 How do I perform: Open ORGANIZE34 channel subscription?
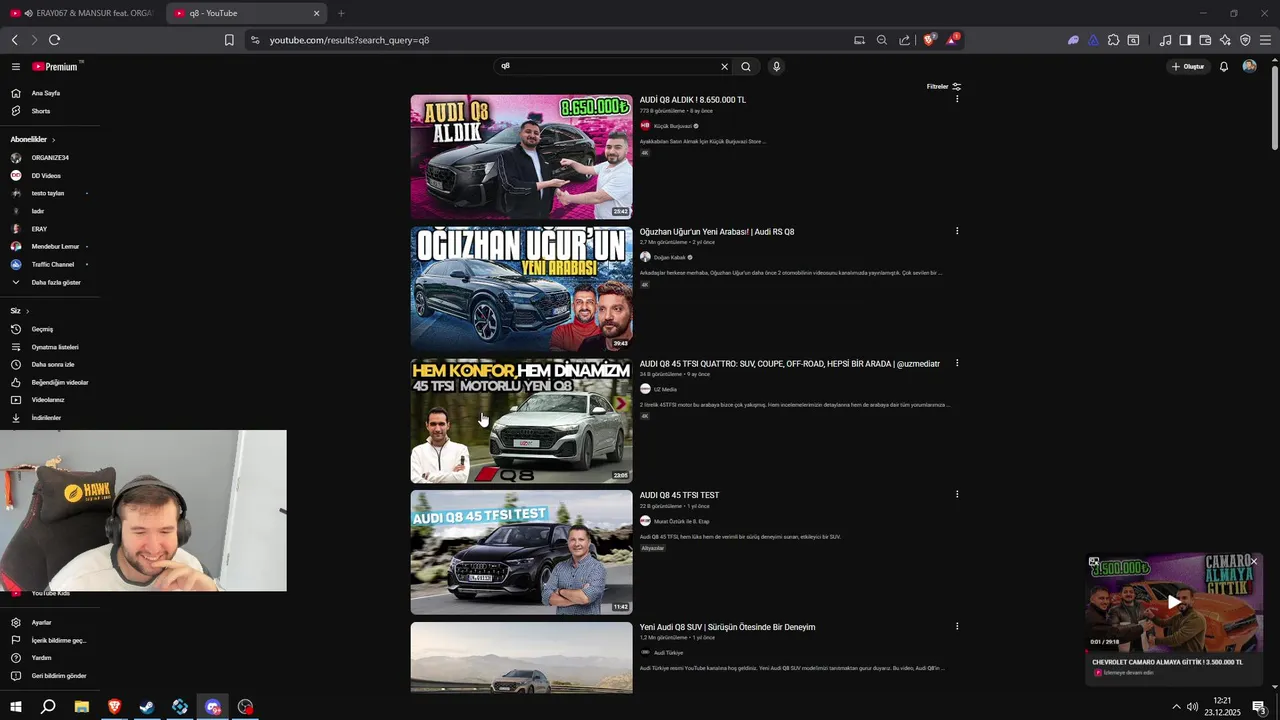(x=50, y=158)
